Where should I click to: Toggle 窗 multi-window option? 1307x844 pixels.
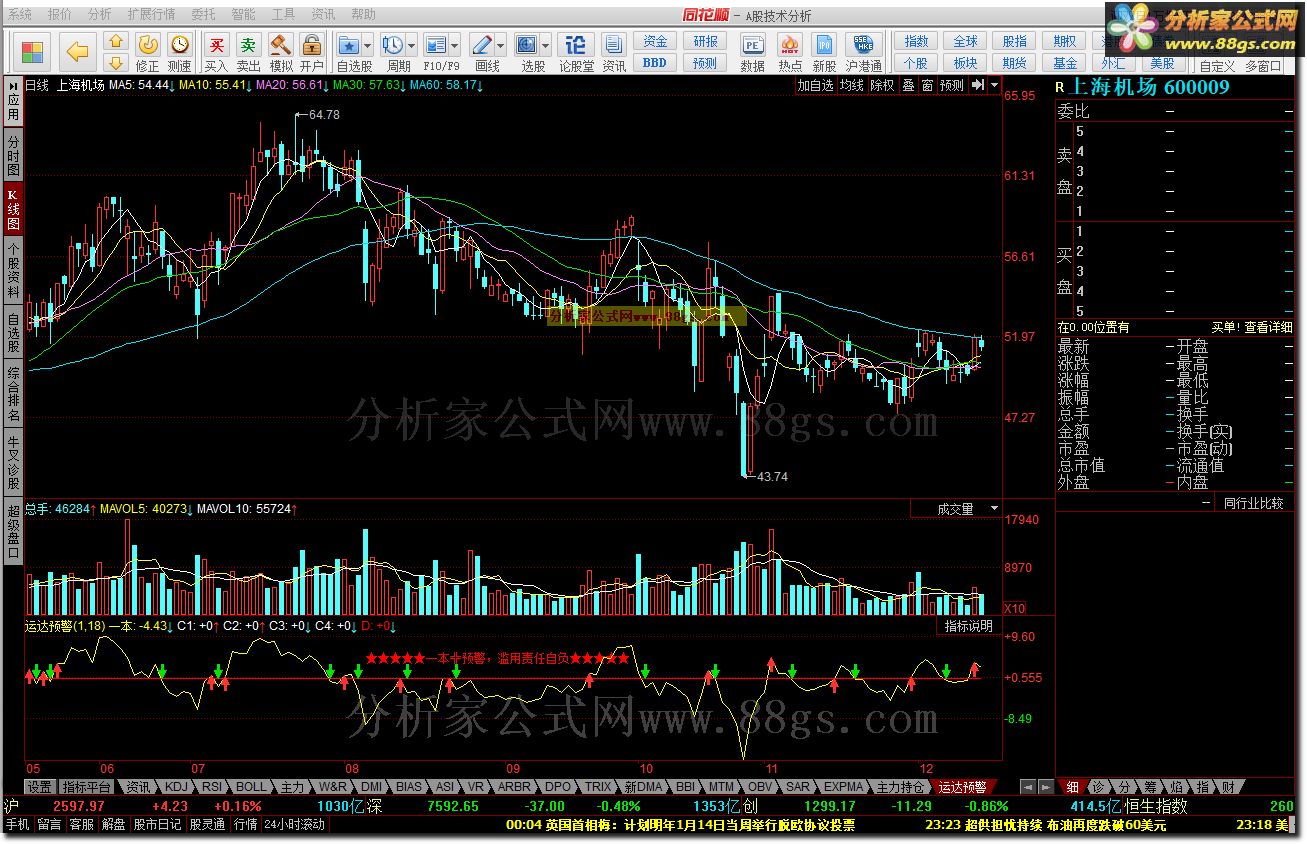point(928,86)
